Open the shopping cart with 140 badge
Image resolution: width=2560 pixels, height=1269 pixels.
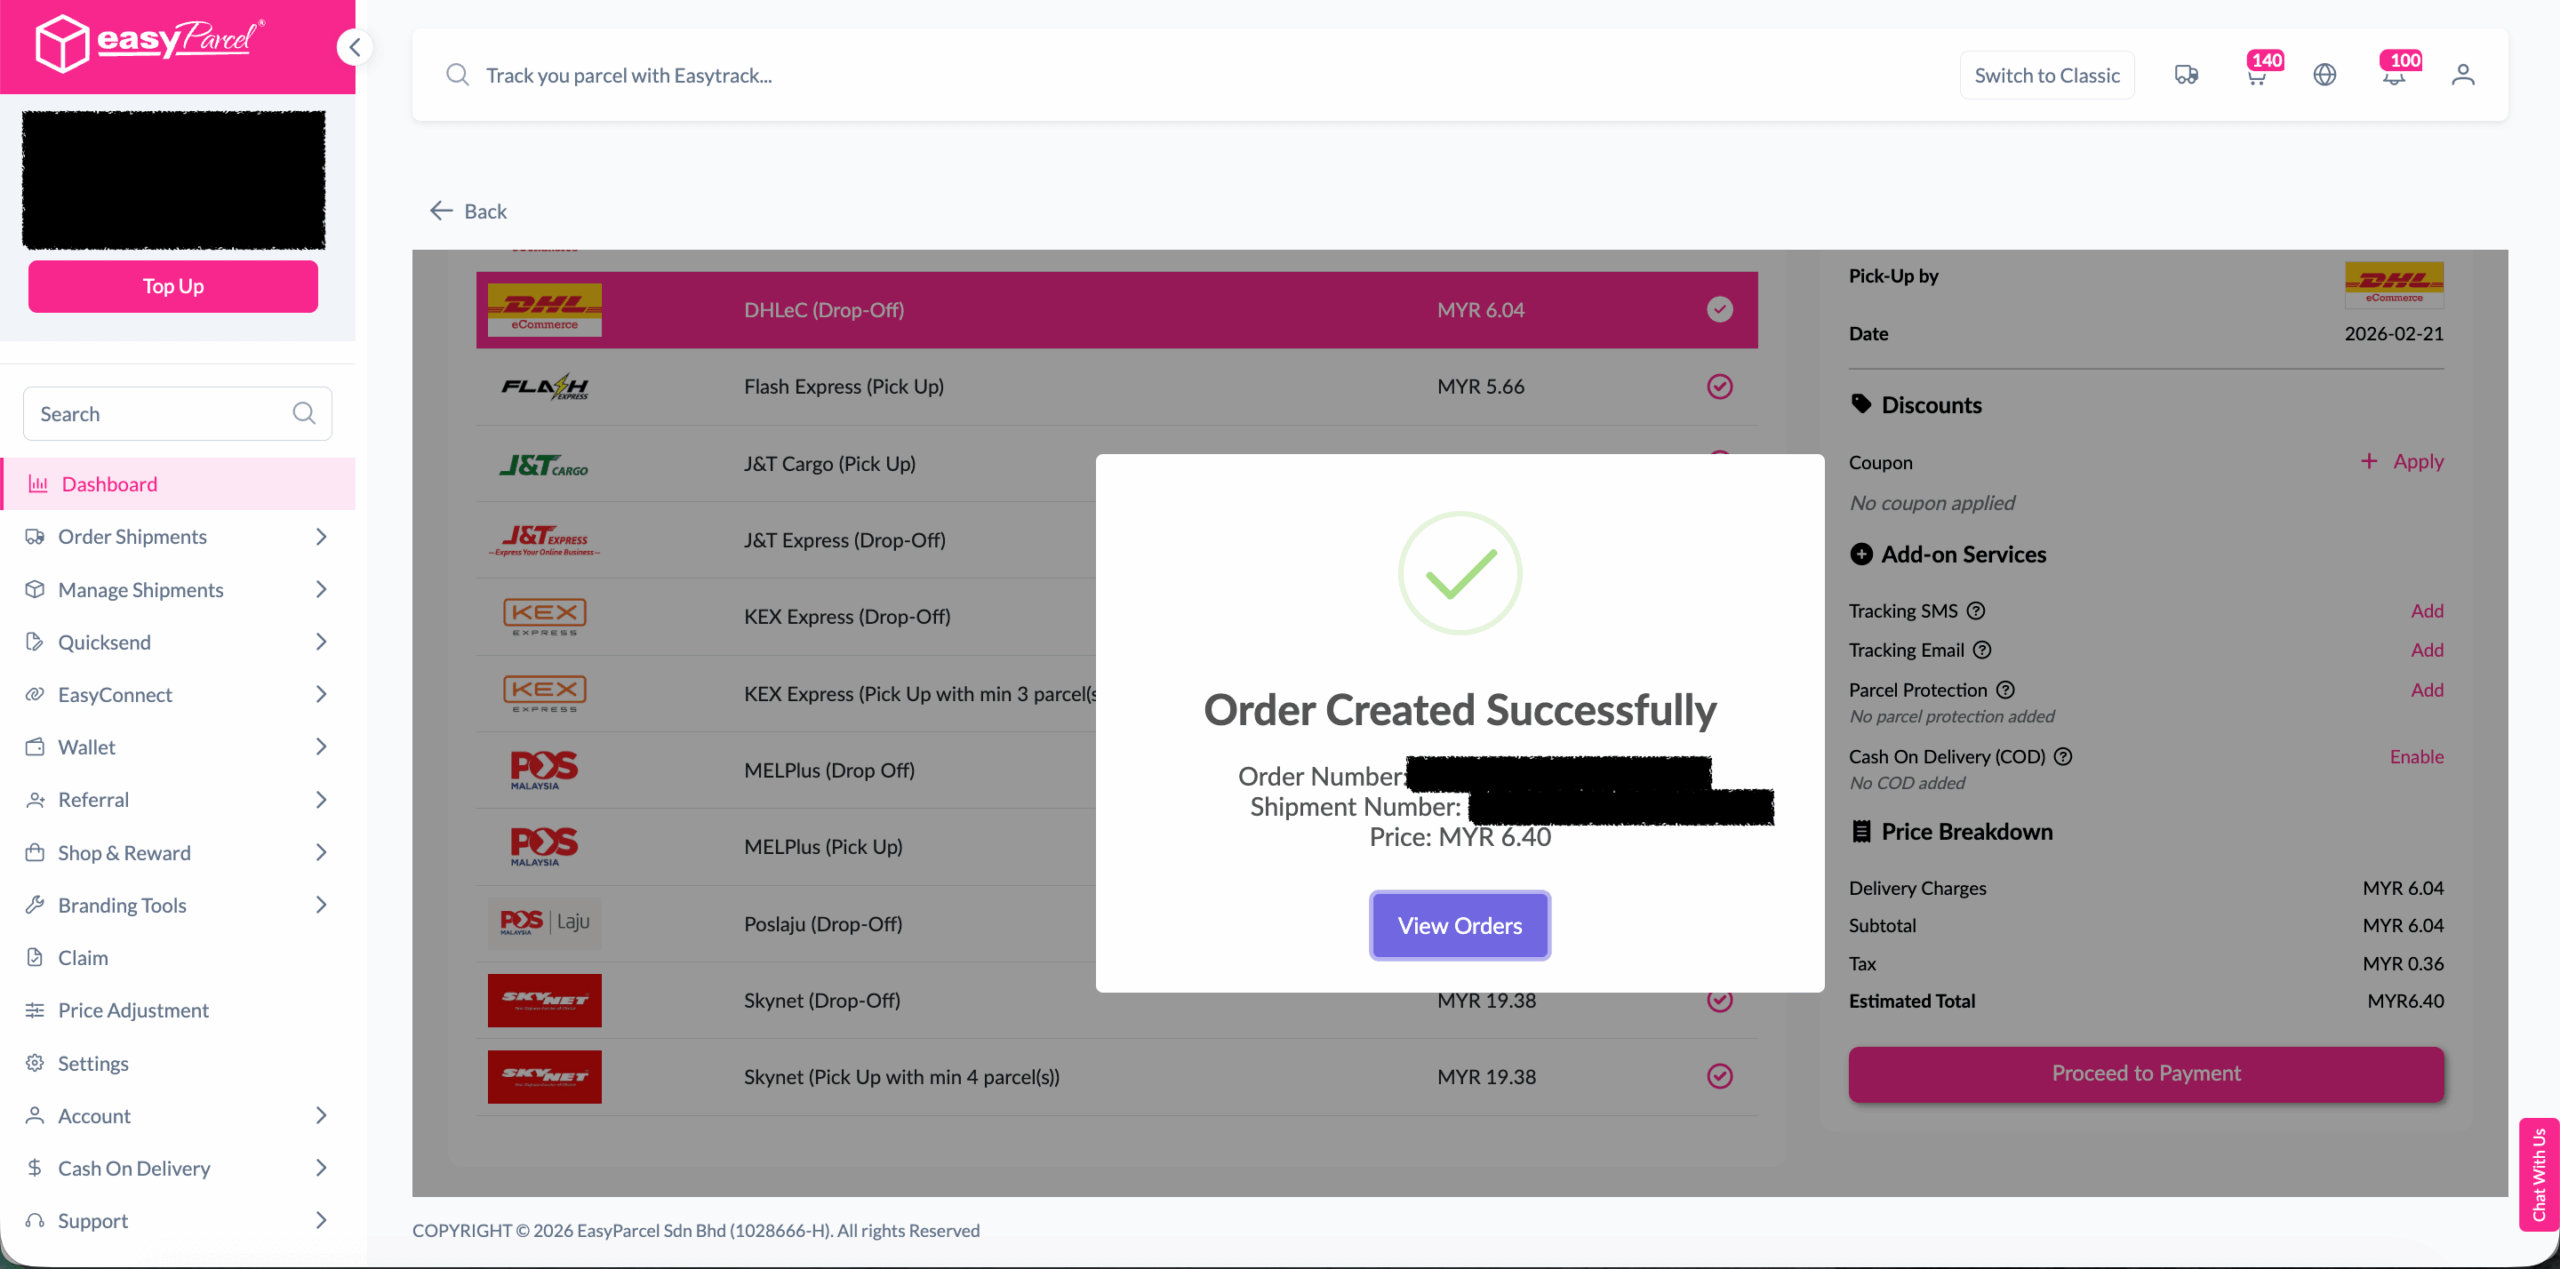tap(2256, 76)
